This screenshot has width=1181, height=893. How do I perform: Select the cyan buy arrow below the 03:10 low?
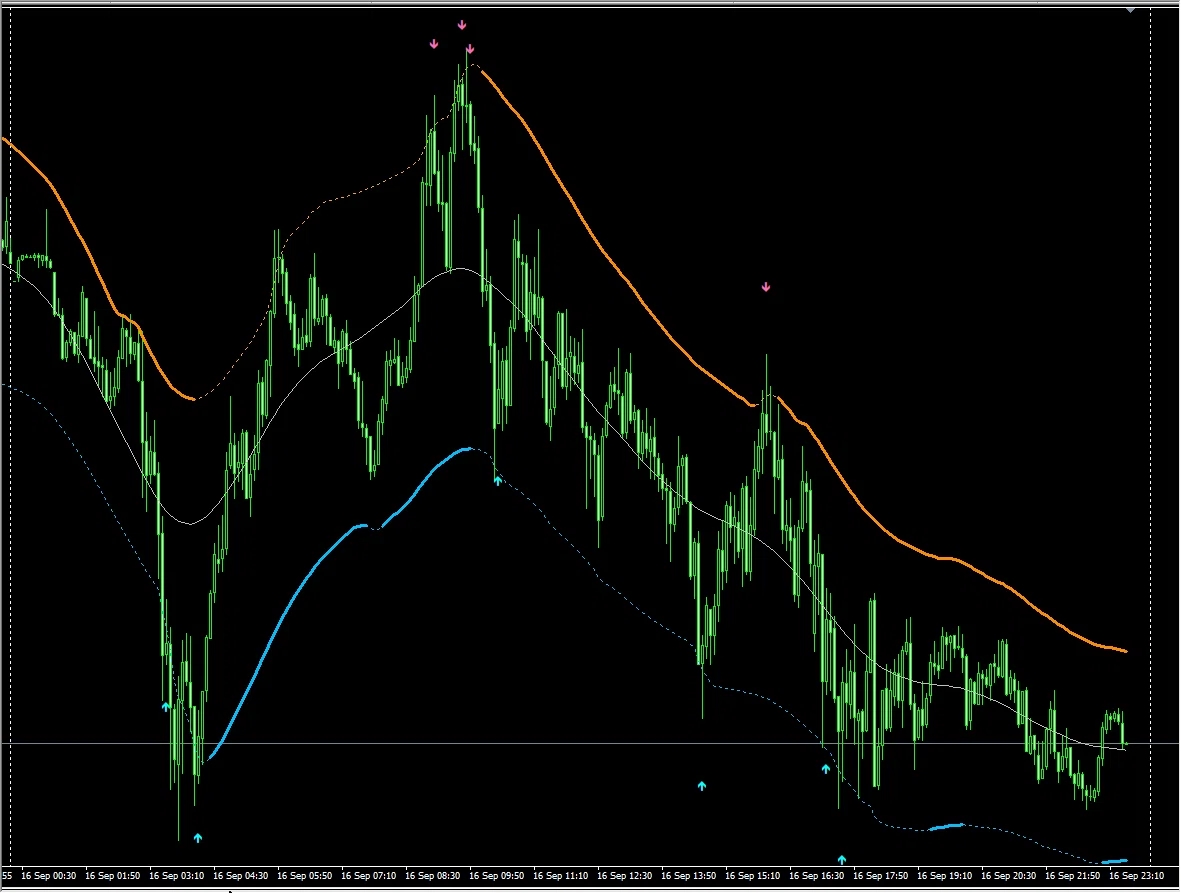[198, 837]
